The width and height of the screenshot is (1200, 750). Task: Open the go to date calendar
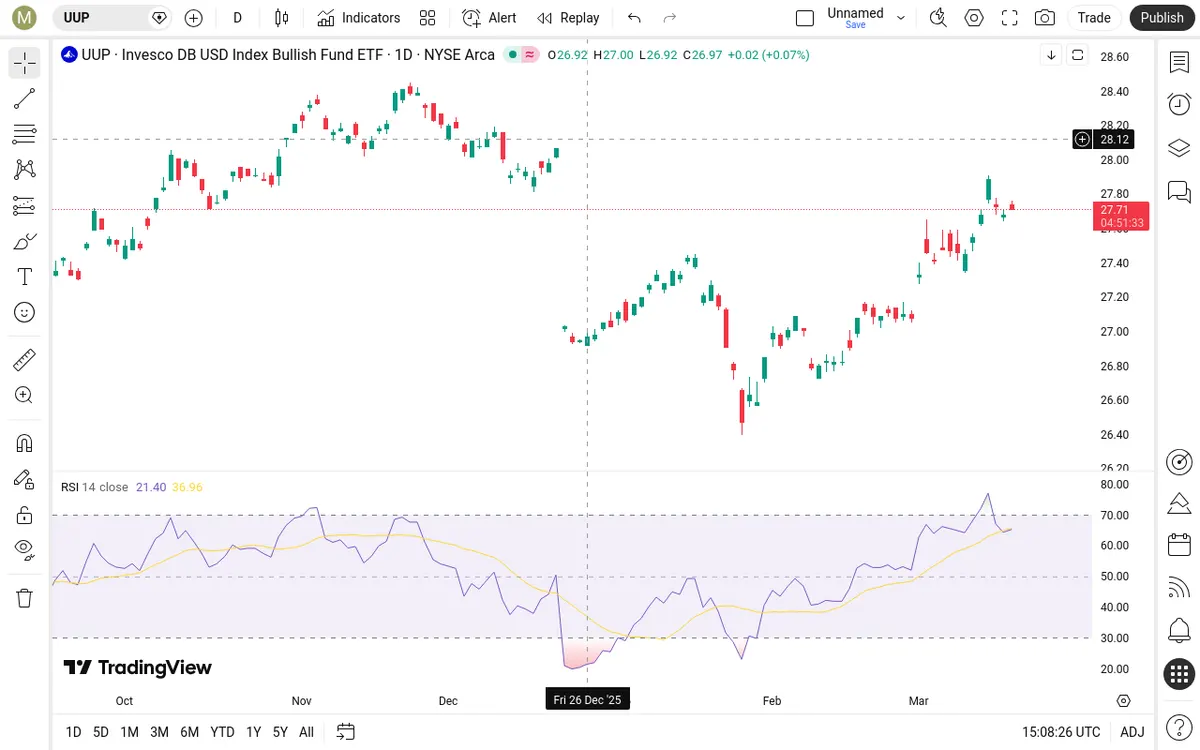[x=346, y=732]
